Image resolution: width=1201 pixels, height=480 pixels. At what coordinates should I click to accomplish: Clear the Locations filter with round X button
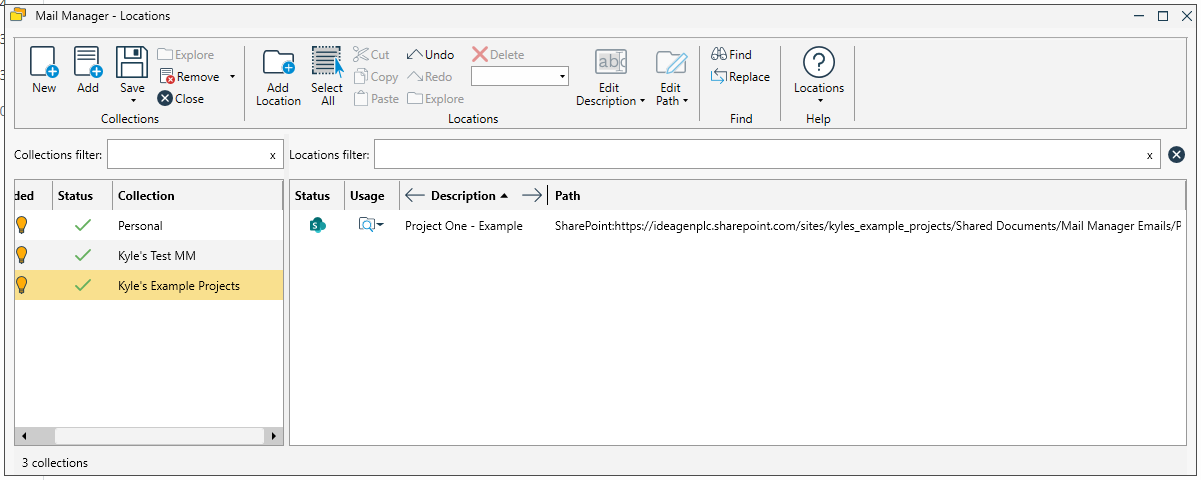click(x=1176, y=155)
